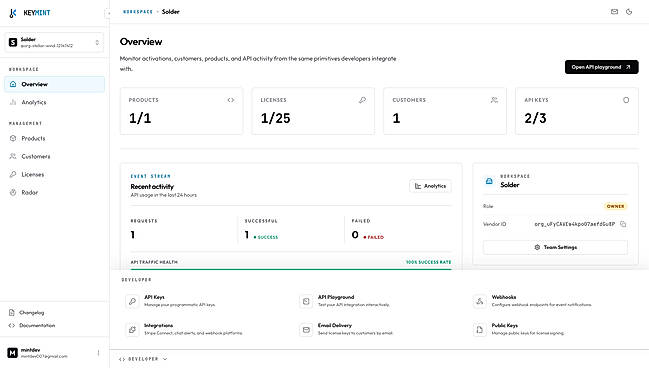This screenshot has height=368, width=649.
Task: Click the mintdev avatar
Action: (12, 353)
